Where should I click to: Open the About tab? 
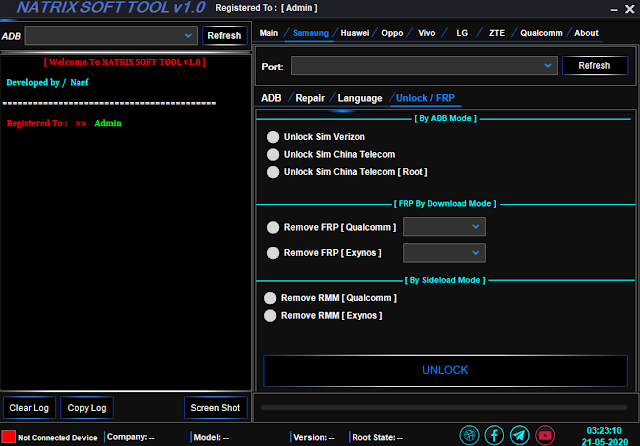[586, 33]
